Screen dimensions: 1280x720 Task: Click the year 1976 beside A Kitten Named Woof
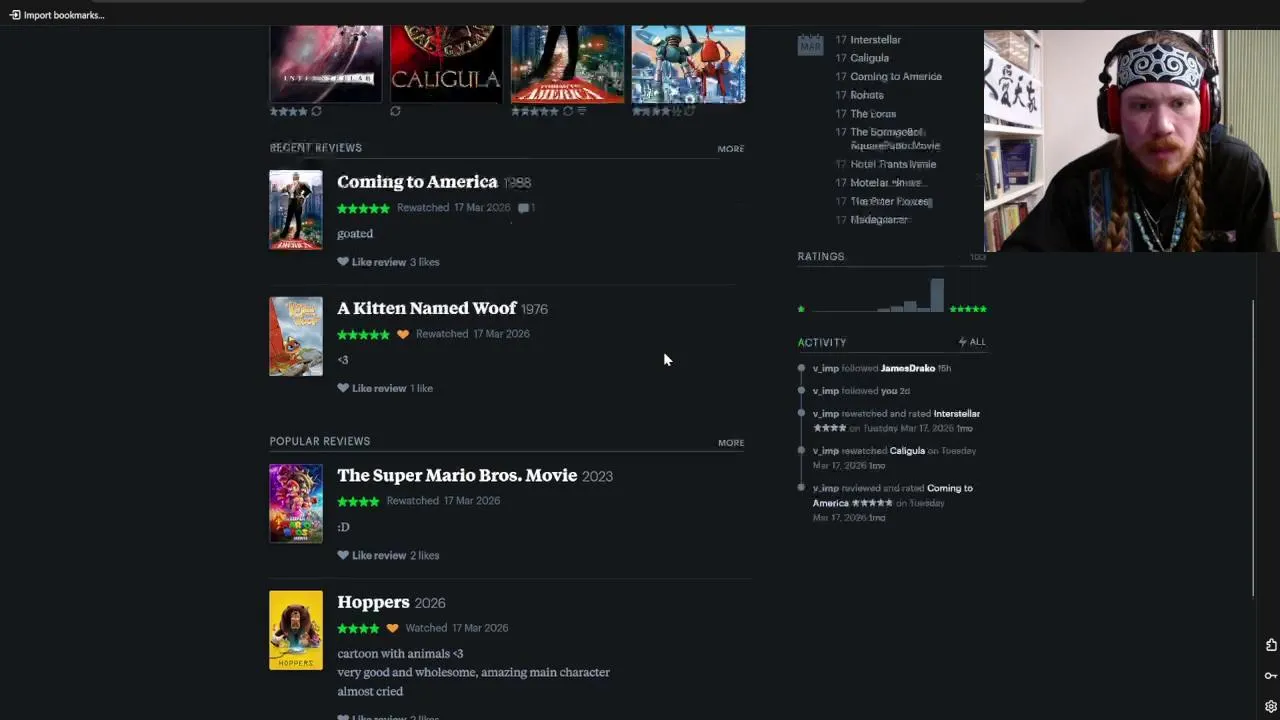click(x=534, y=309)
